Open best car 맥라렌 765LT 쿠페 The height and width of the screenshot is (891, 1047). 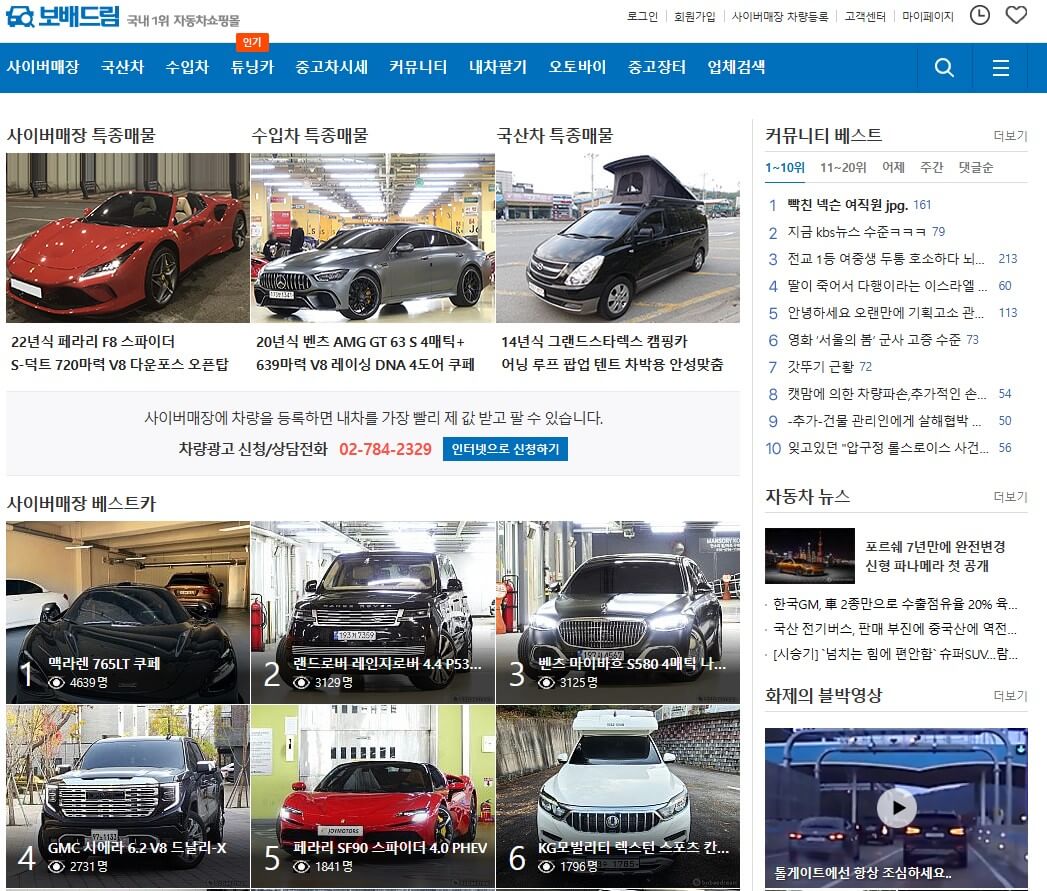click(x=128, y=612)
